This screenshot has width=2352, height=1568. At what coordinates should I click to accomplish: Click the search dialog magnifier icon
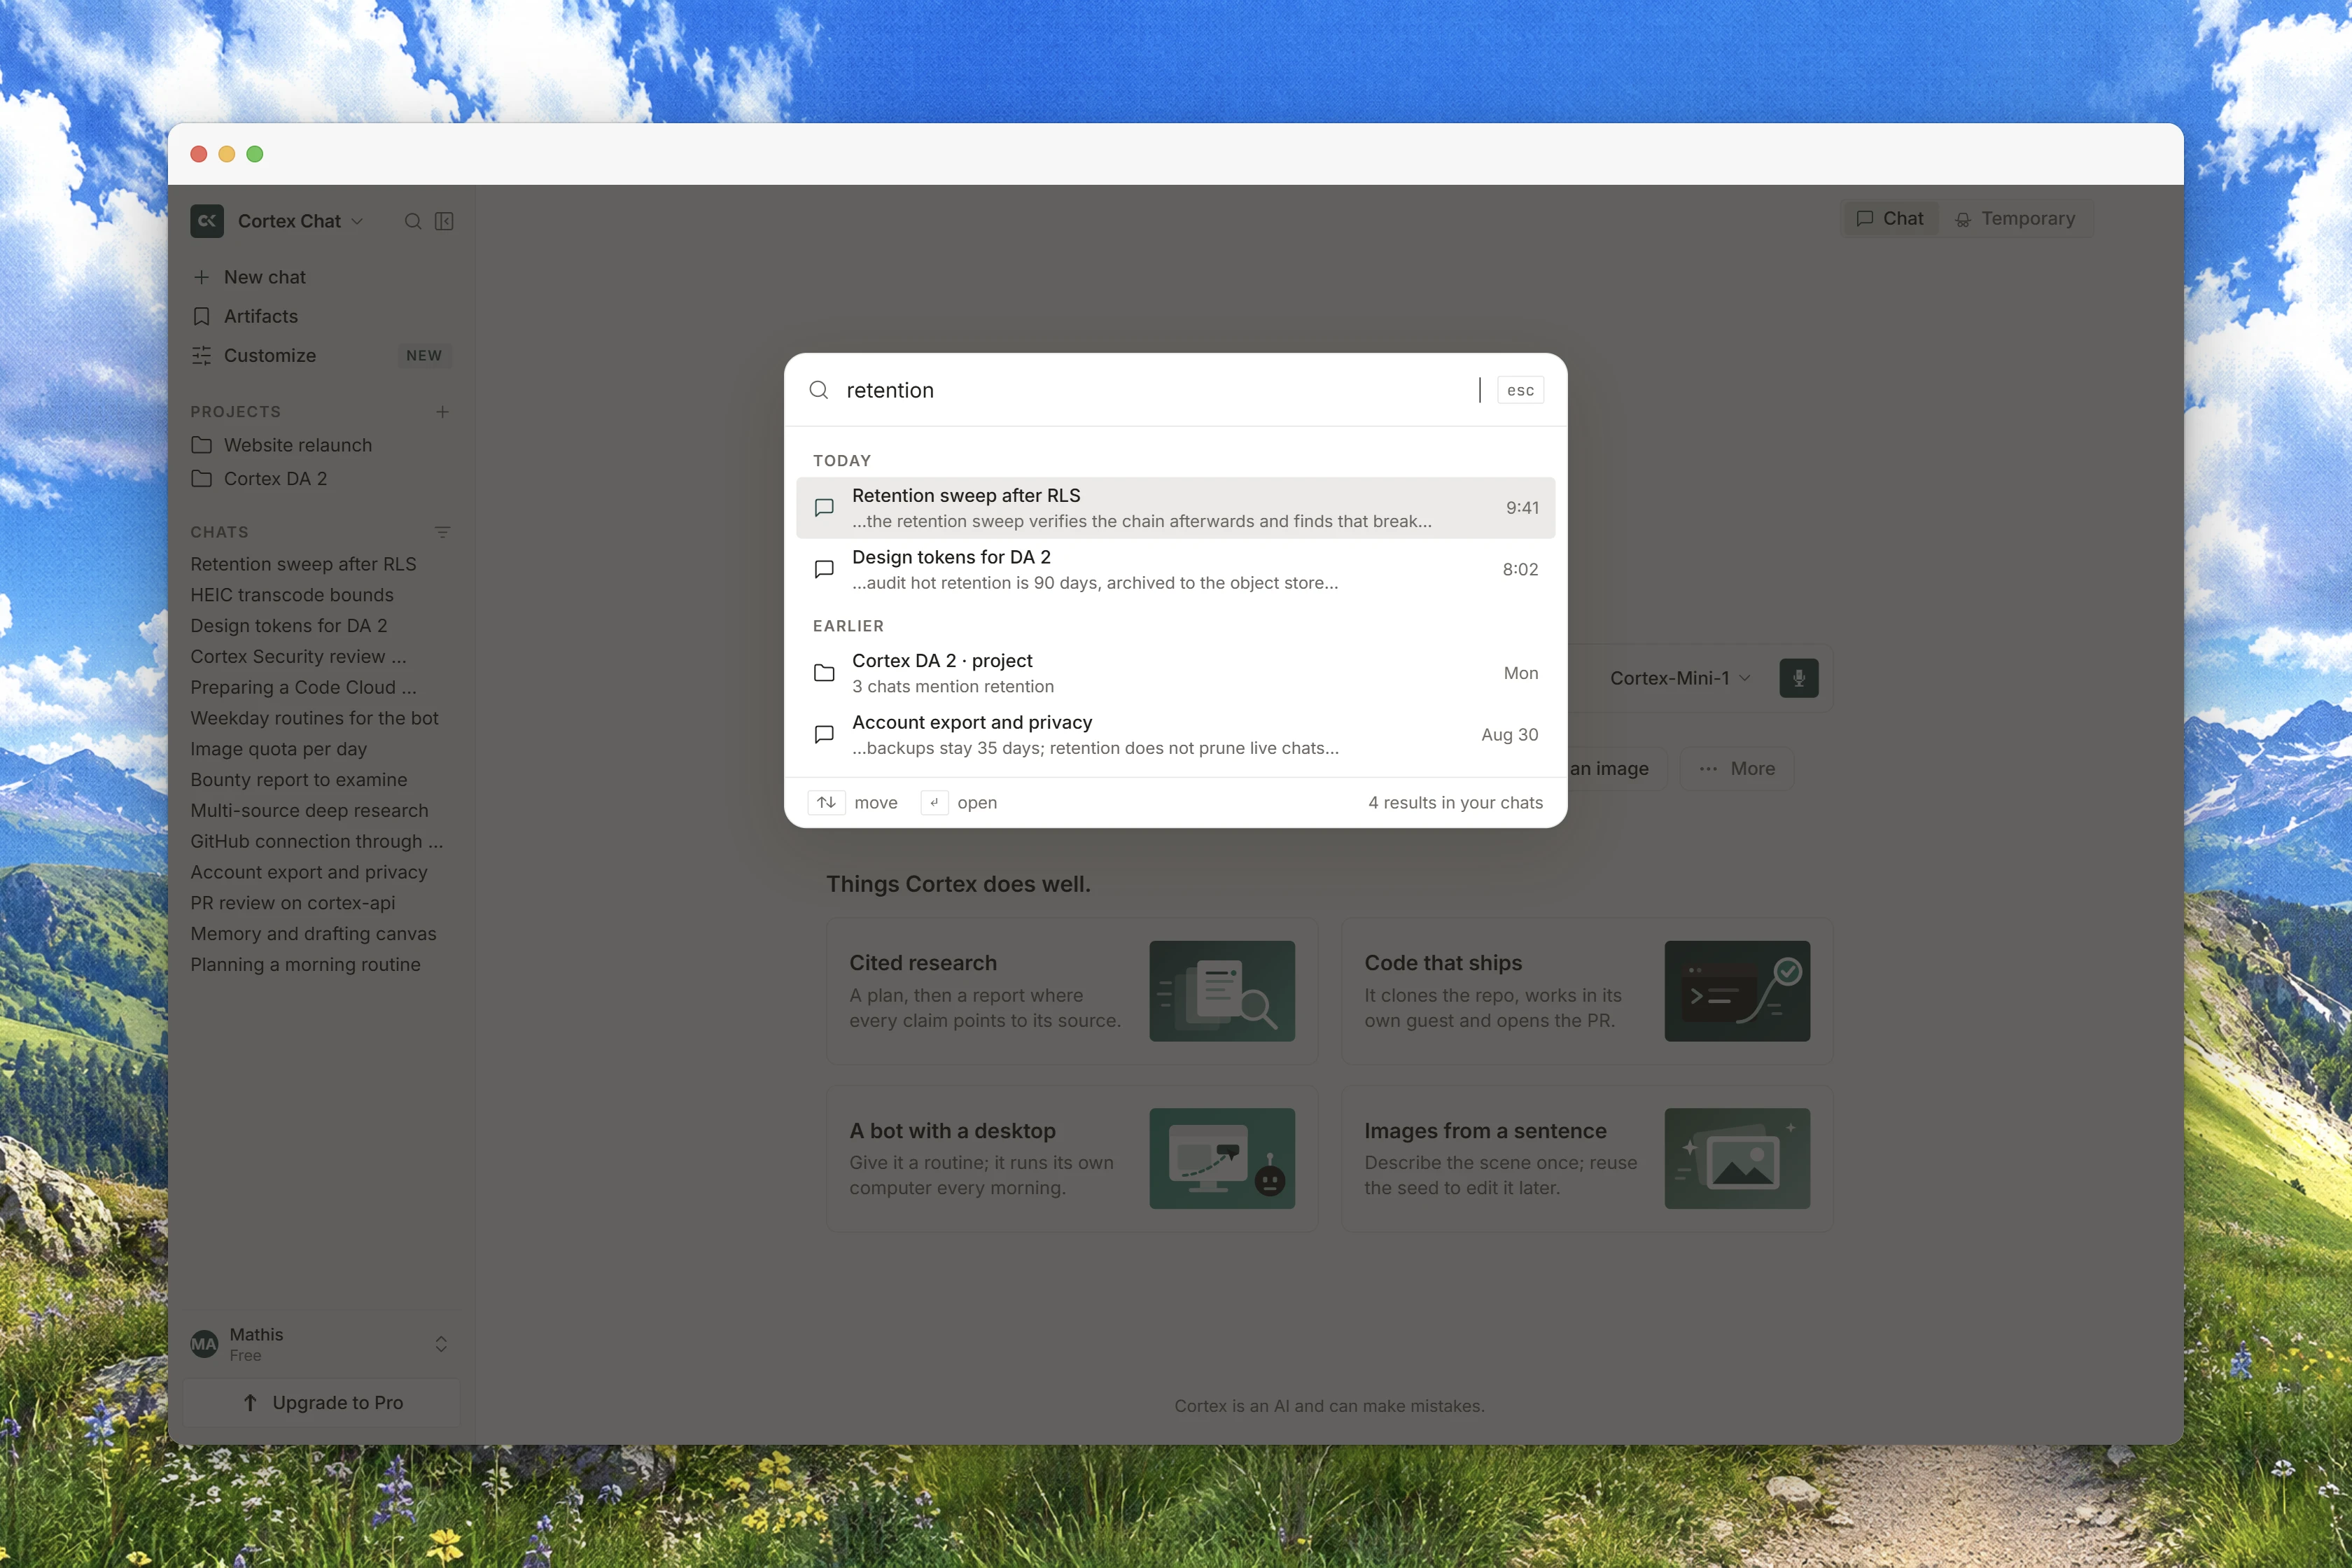819,390
